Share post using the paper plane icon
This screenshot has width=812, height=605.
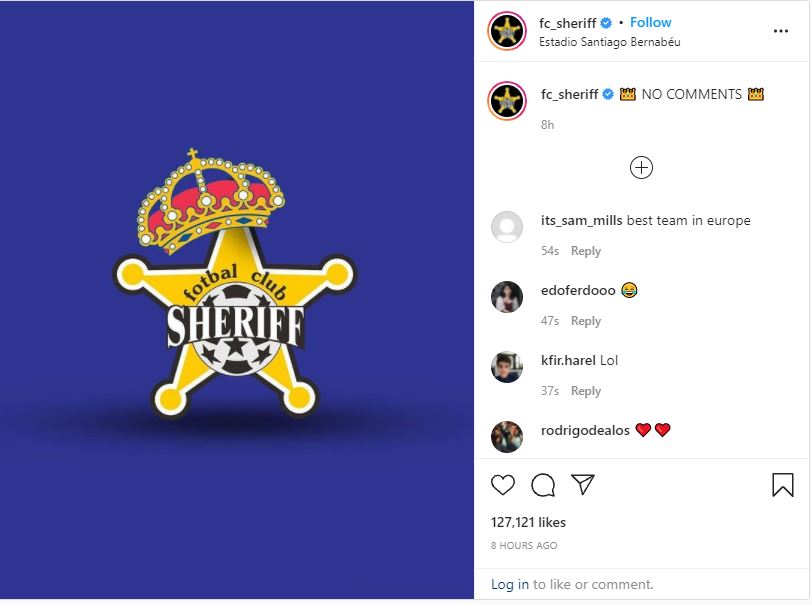pyautogui.click(x=583, y=484)
